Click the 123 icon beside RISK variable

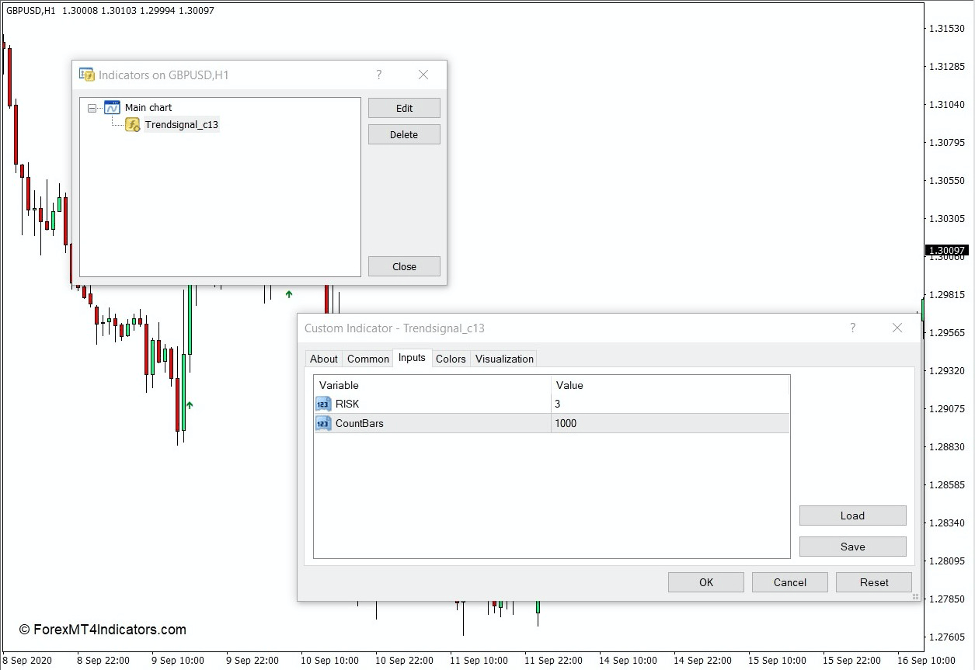tap(322, 404)
